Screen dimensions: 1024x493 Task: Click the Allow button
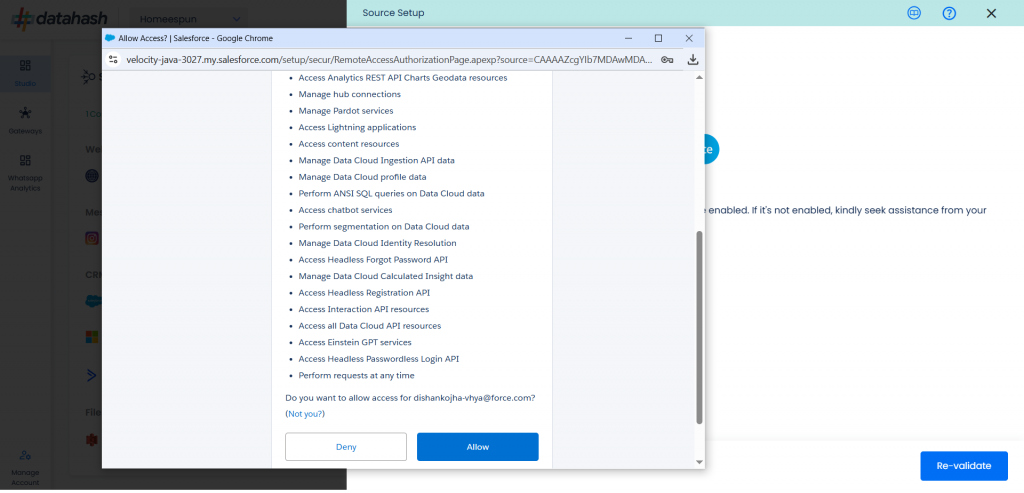point(477,447)
